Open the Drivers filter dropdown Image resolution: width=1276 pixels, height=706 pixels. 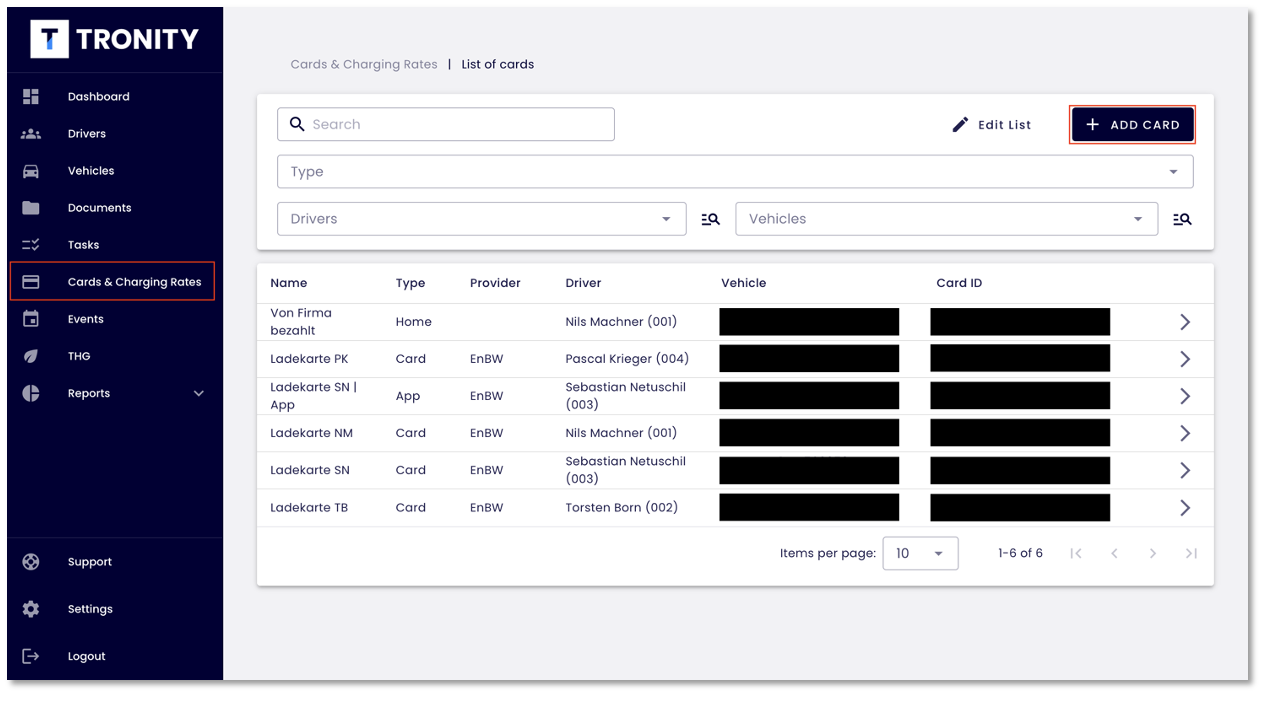(482, 219)
